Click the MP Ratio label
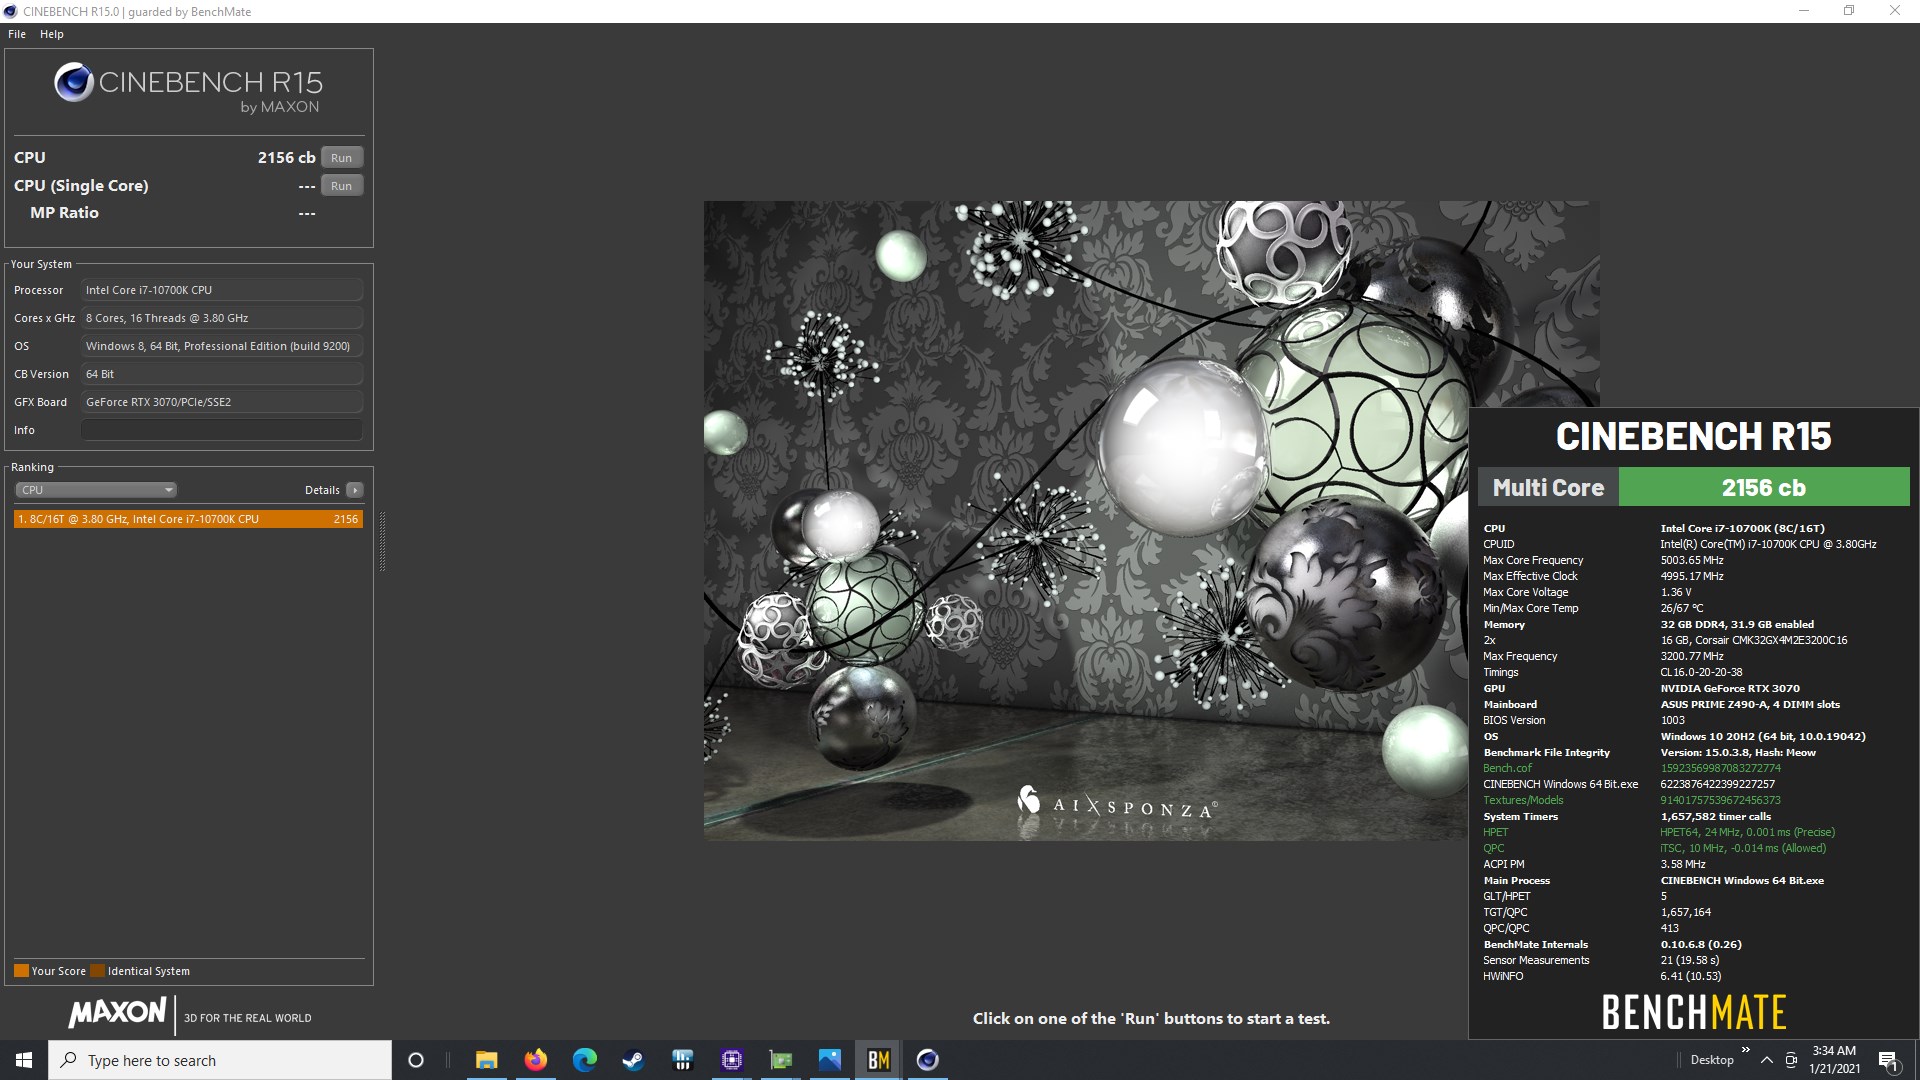The width and height of the screenshot is (1920, 1080). pyautogui.click(x=64, y=213)
